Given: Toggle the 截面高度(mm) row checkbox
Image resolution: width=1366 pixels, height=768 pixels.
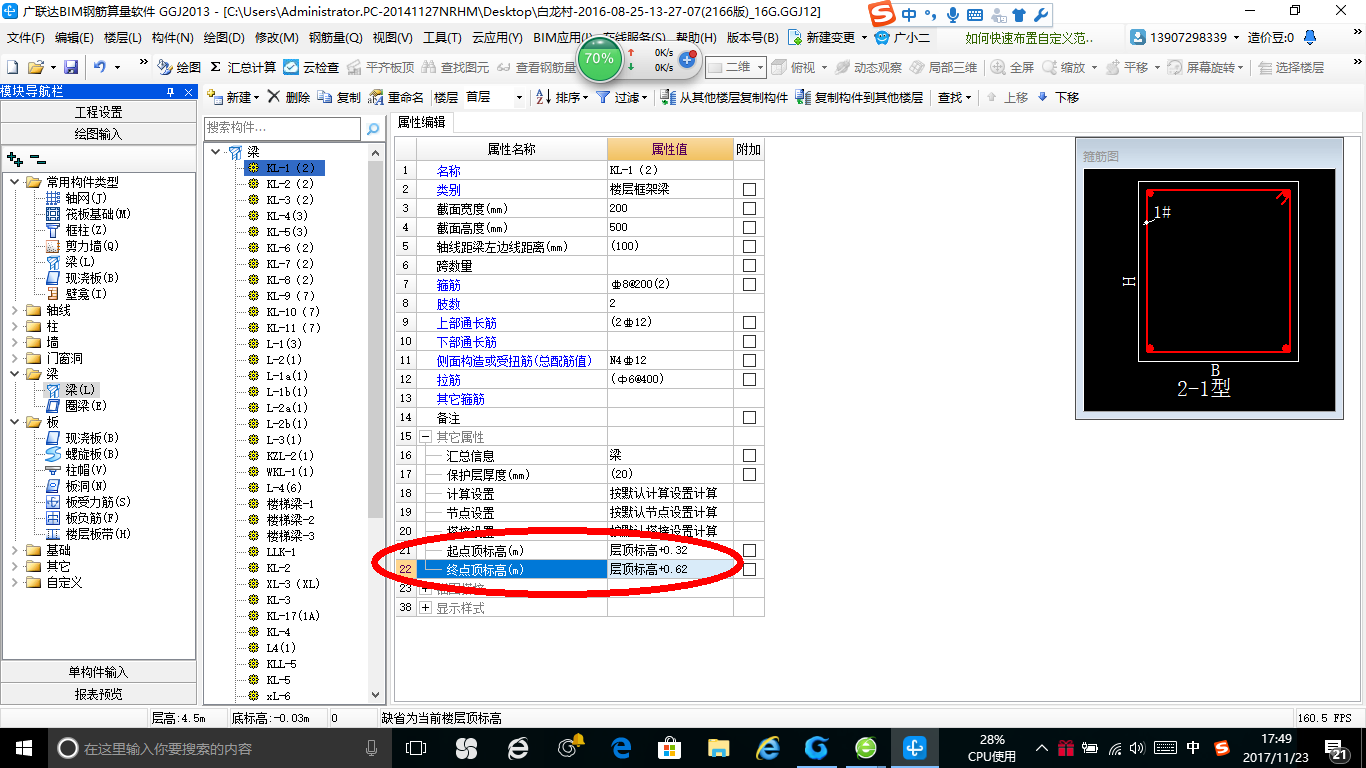Looking at the screenshot, I should click(749, 228).
